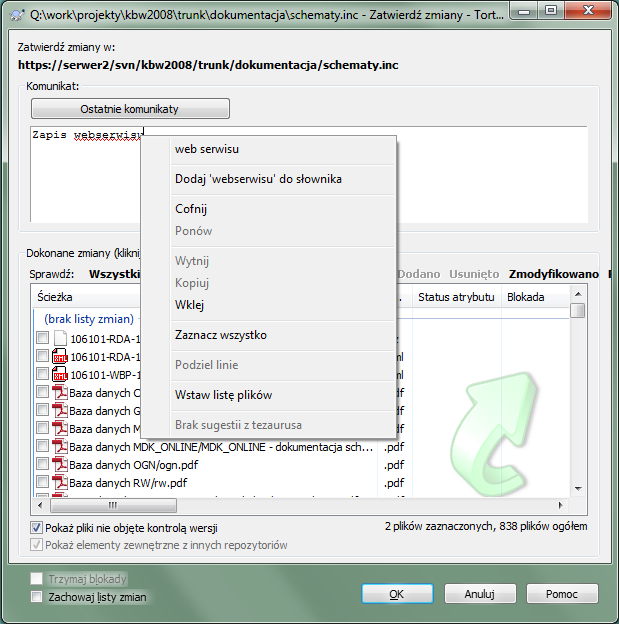Click the TortoiseSVN title bar icon
The image size is (619, 624).
tap(17, 15)
